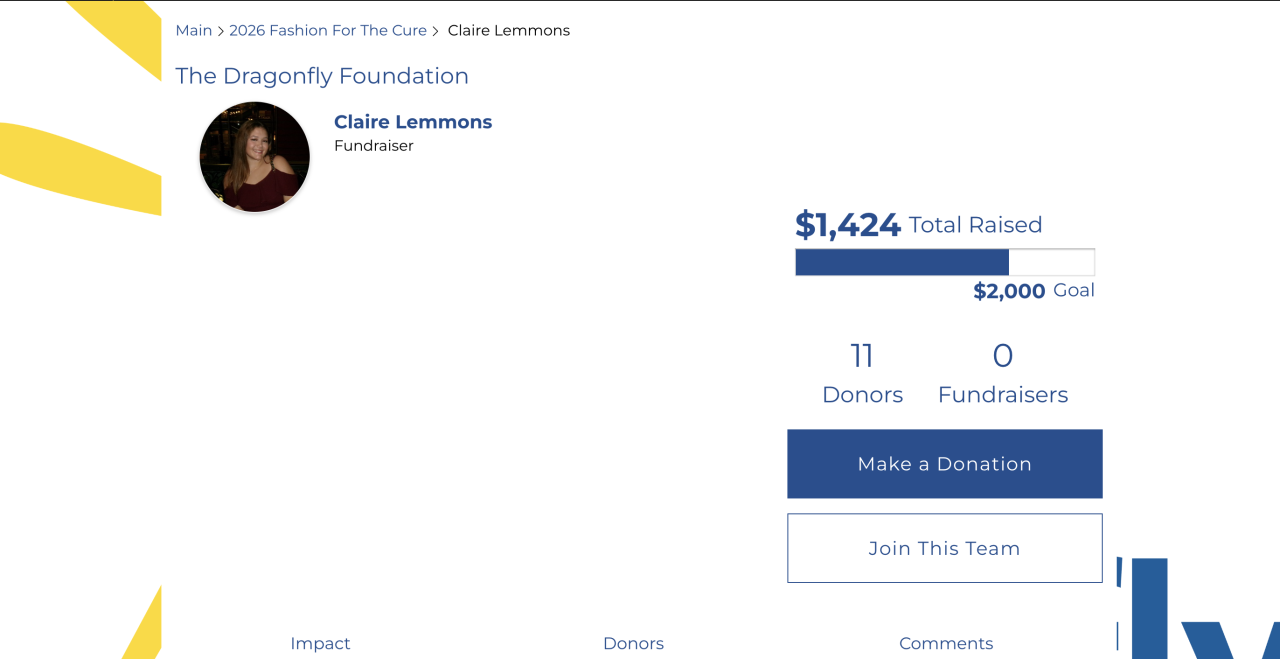Switch to the Impact tab
This screenshot has width=1280, height=659.
click(x=320, y=643)
